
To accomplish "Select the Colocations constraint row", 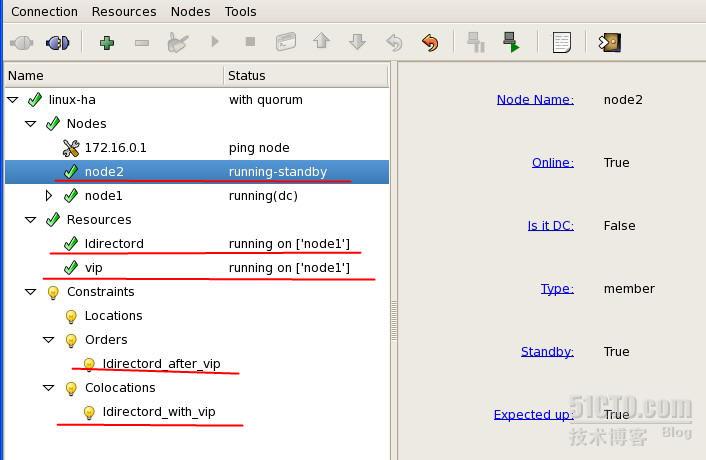I will [197, 388].
